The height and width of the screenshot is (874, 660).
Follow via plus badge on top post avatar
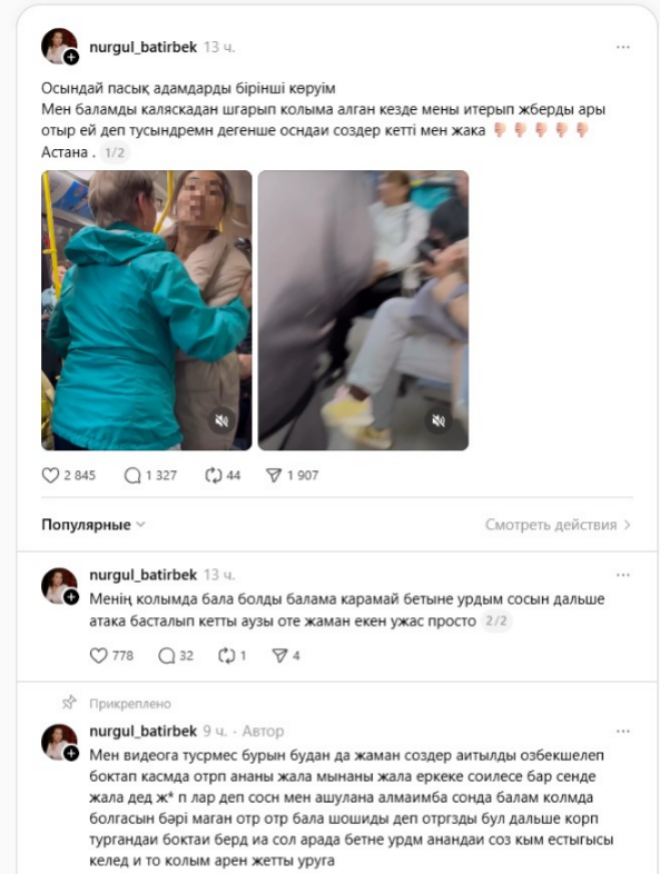click(71, 57)
